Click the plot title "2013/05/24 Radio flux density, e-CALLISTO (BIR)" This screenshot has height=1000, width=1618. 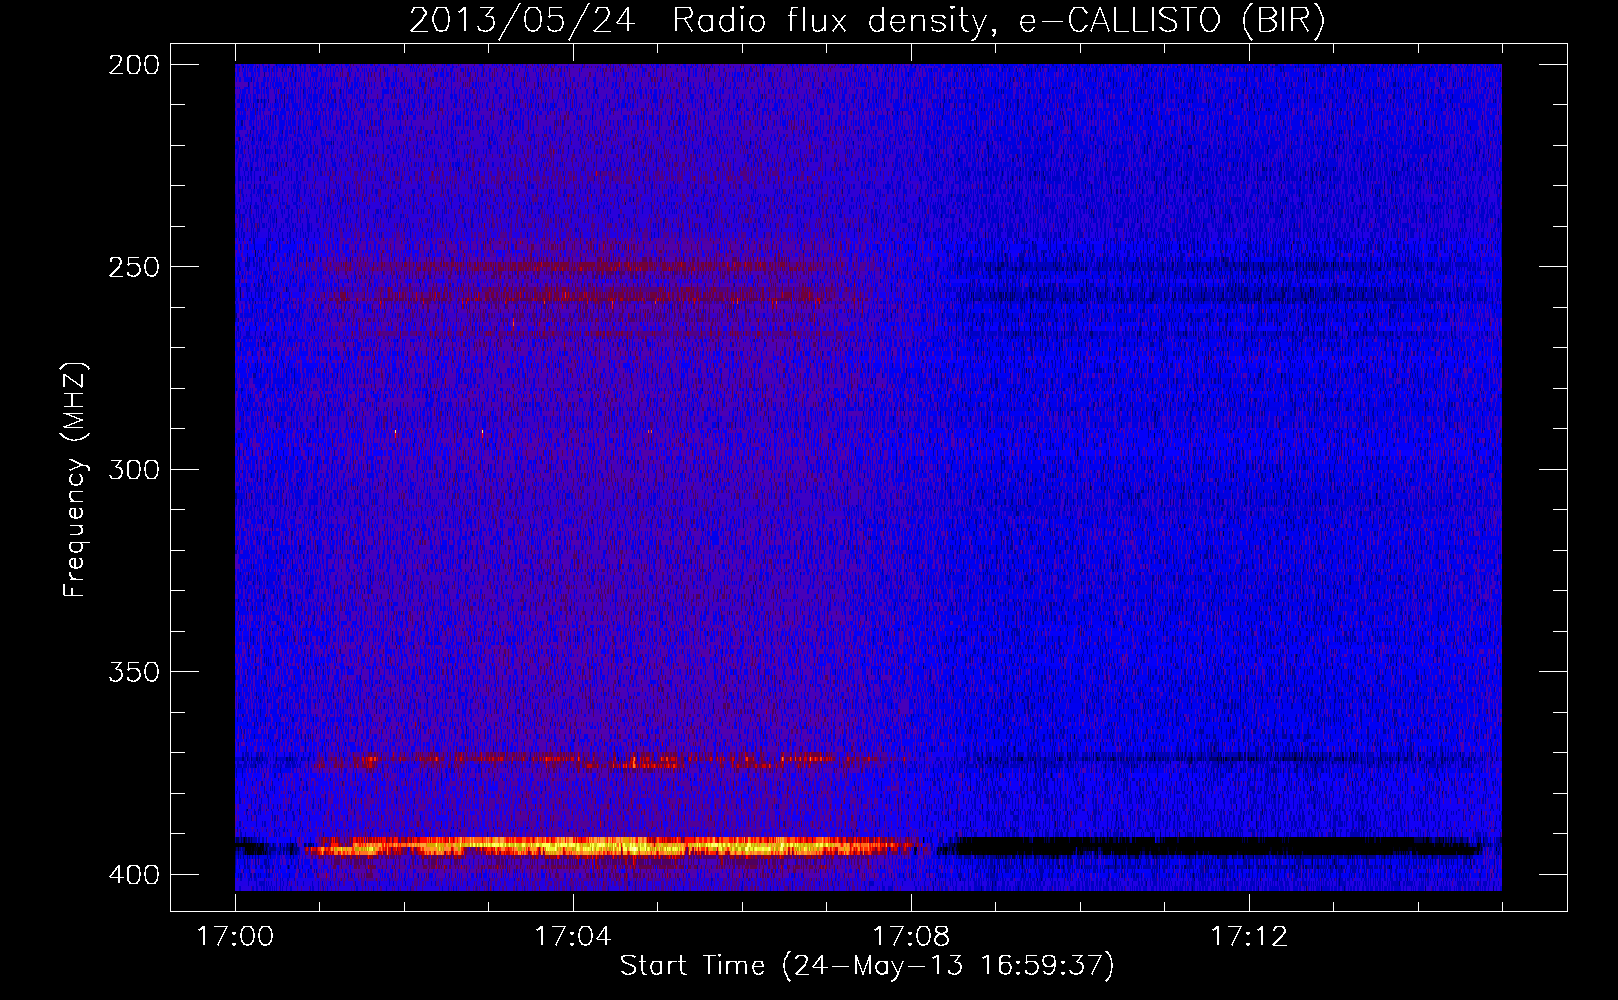click(867, 20)
